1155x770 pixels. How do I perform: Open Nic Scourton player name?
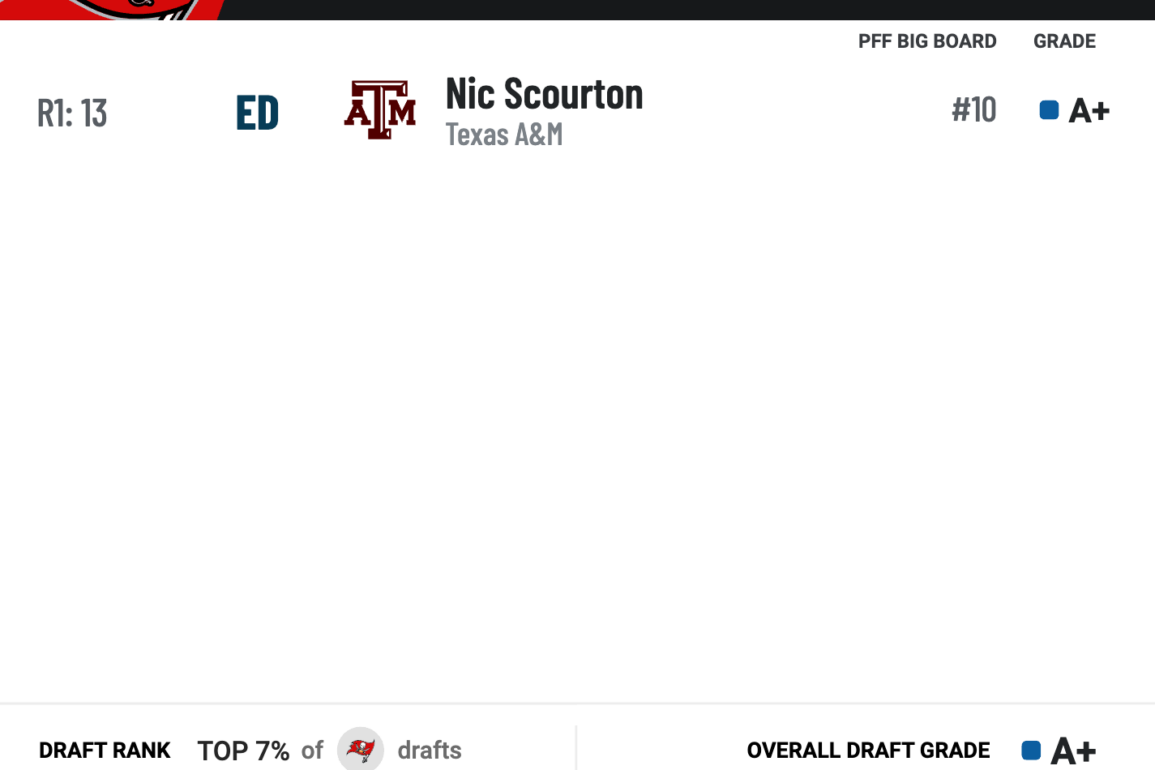(544, 94)
